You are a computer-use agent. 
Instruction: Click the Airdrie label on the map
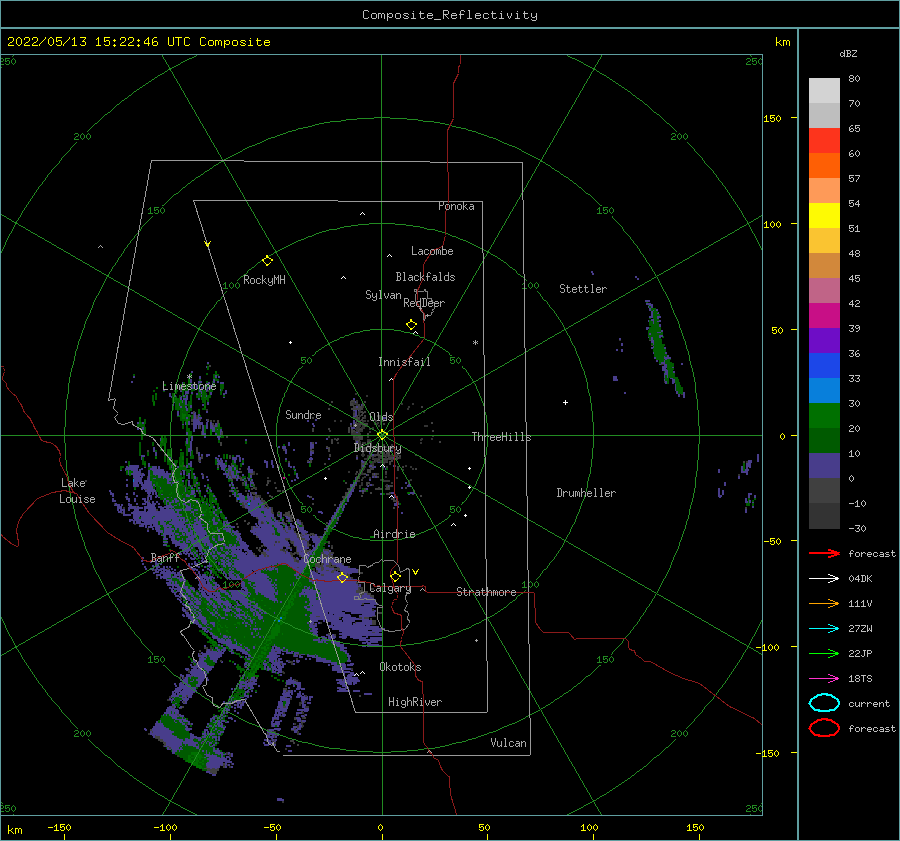394,534
